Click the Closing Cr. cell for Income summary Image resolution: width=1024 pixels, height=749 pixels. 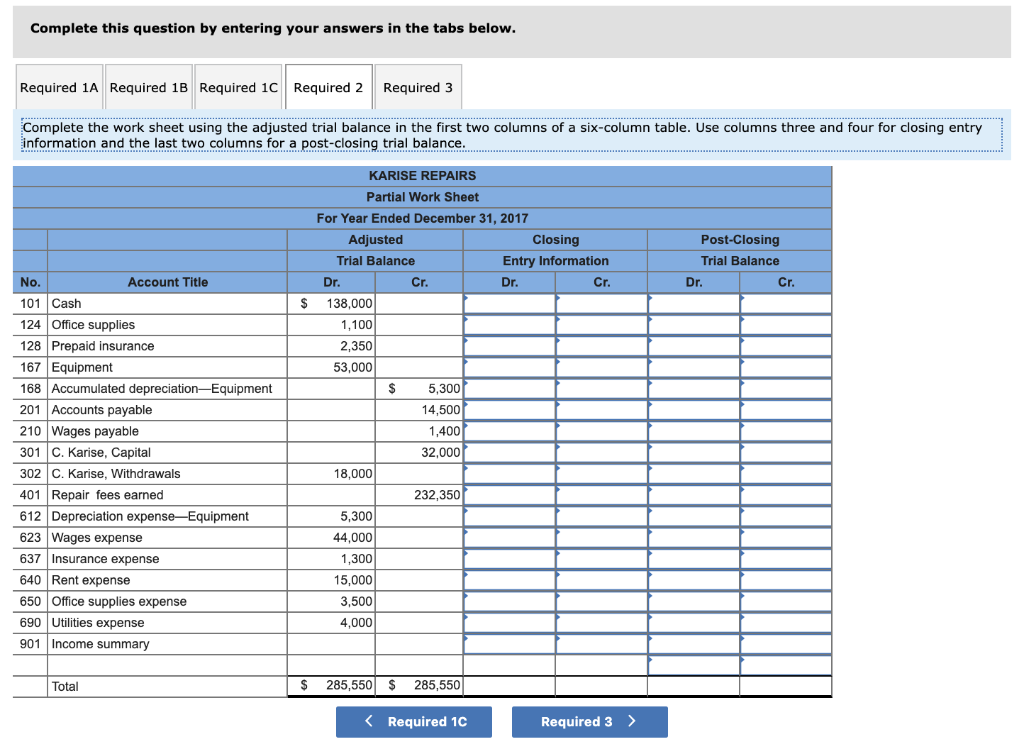click(x=601, y=643)
